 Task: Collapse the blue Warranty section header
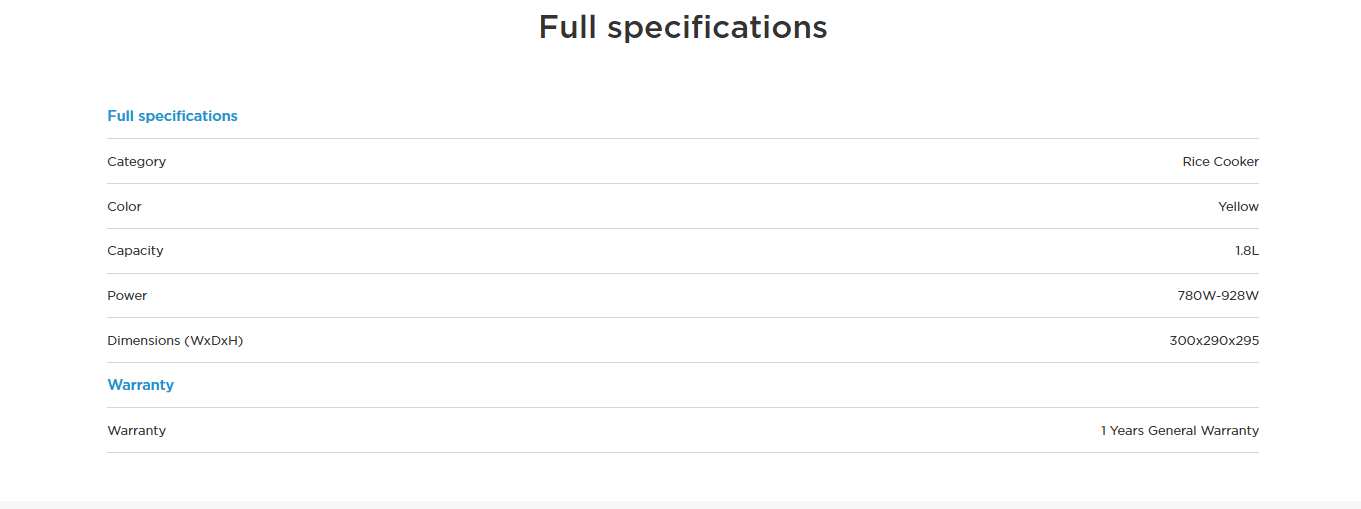click(140, 385)
